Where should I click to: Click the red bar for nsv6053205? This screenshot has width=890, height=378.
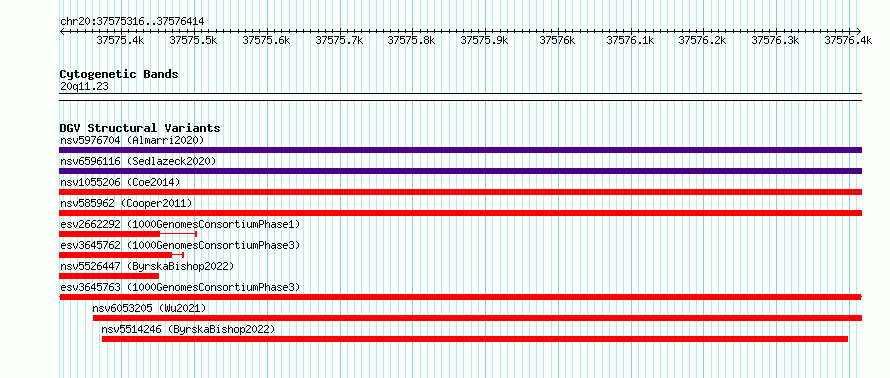(x=477, y=318)
